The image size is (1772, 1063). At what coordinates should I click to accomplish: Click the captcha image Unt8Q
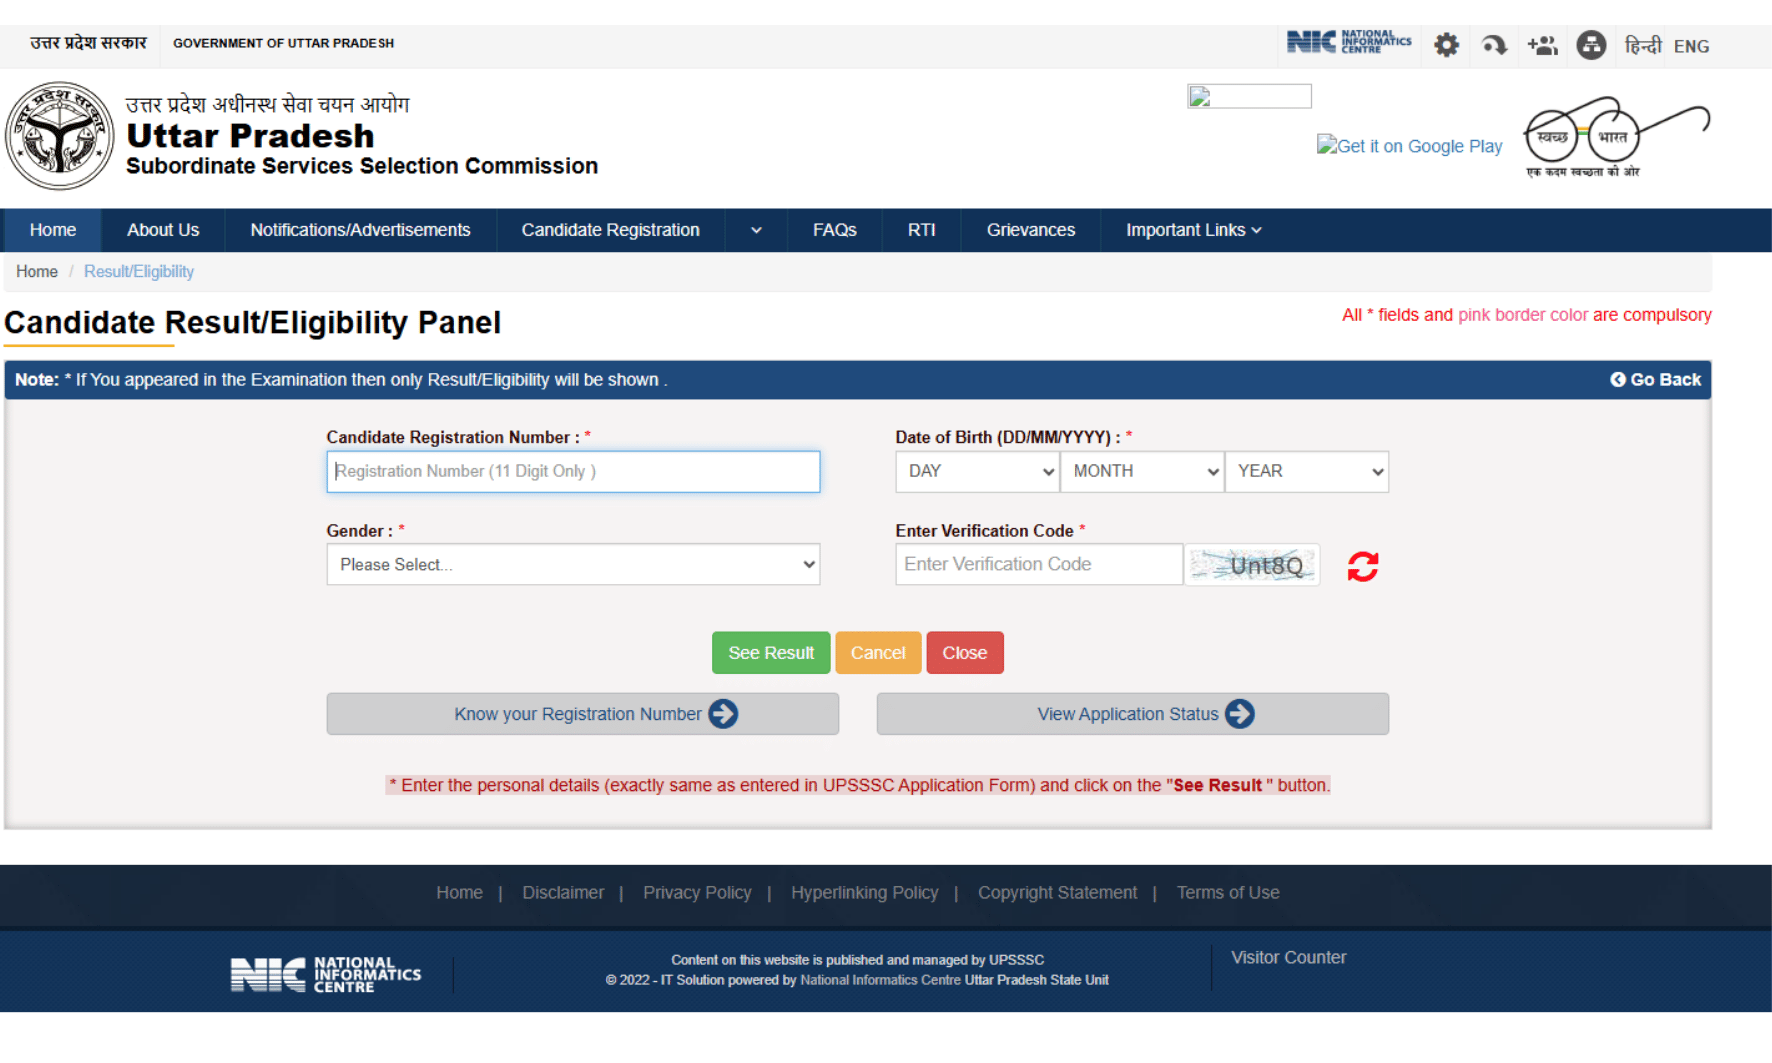click(1252, 565)
